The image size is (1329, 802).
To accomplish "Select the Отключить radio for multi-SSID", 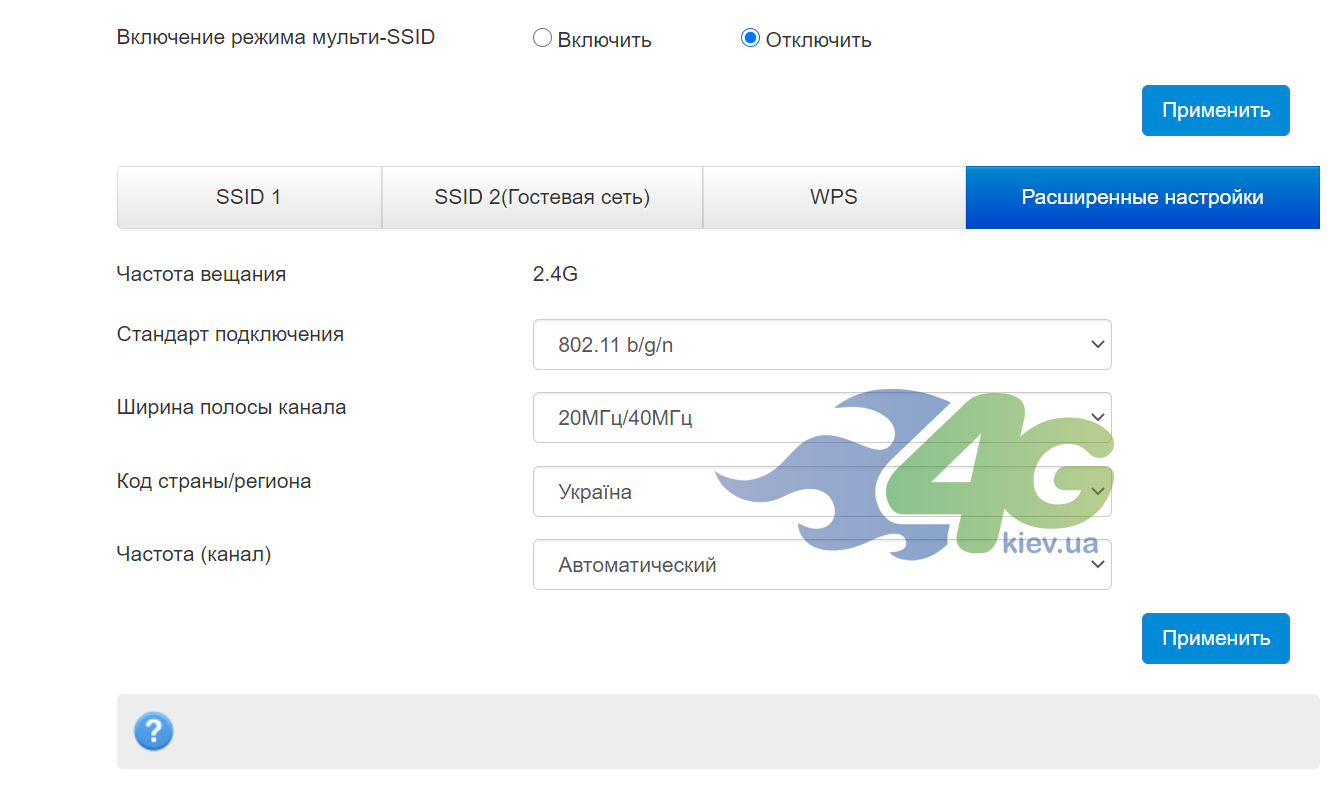I will pyautogui.click(x=750, y=38).
